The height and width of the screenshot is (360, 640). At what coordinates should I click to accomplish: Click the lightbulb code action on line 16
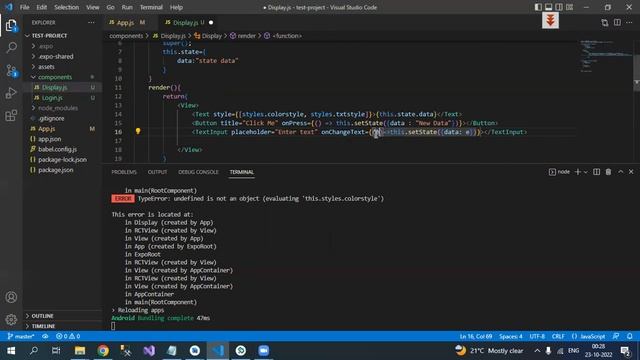click(x=138, y=131)
